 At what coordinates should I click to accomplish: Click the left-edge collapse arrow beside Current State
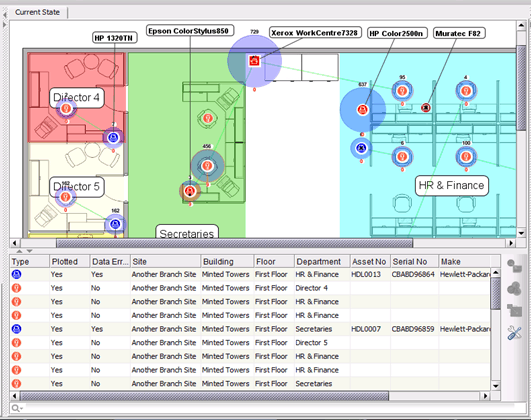[5, 15]
